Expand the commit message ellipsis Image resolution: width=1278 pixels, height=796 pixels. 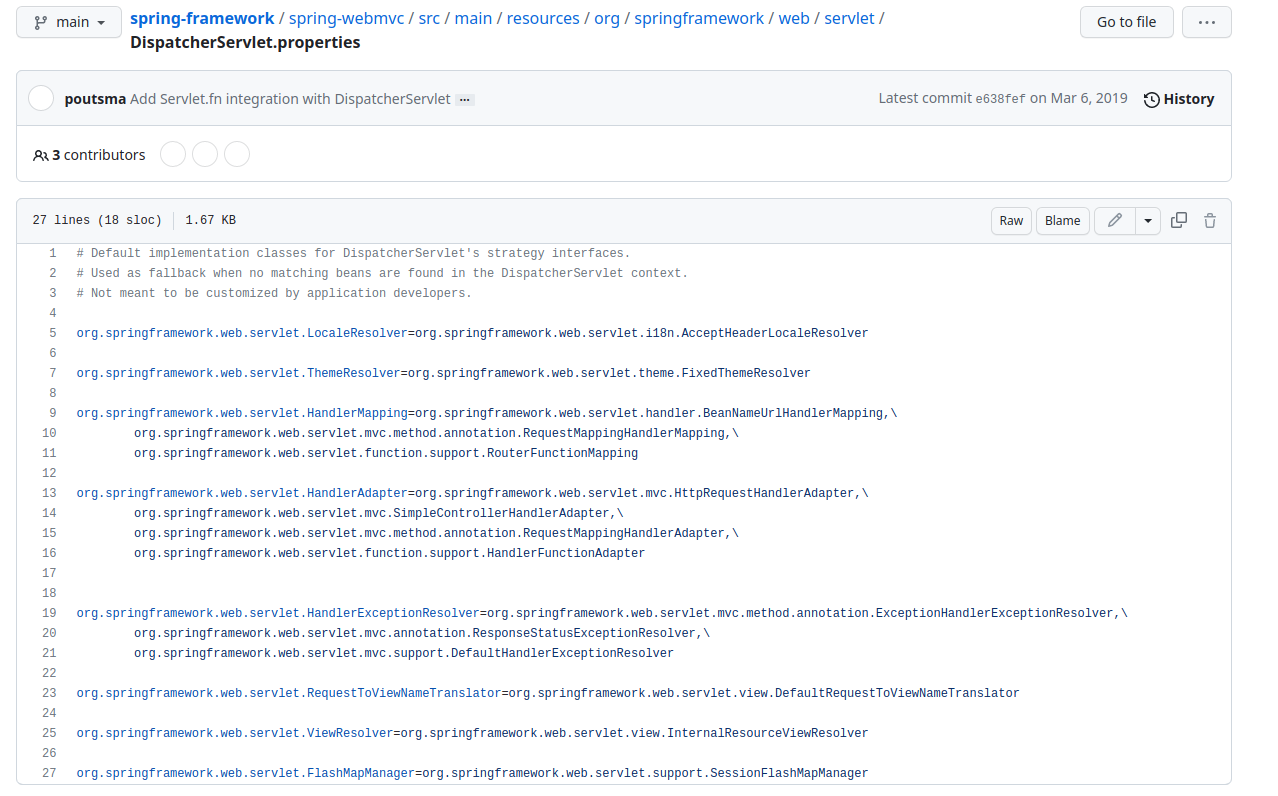pyautogui.click(x=464, y=99)
